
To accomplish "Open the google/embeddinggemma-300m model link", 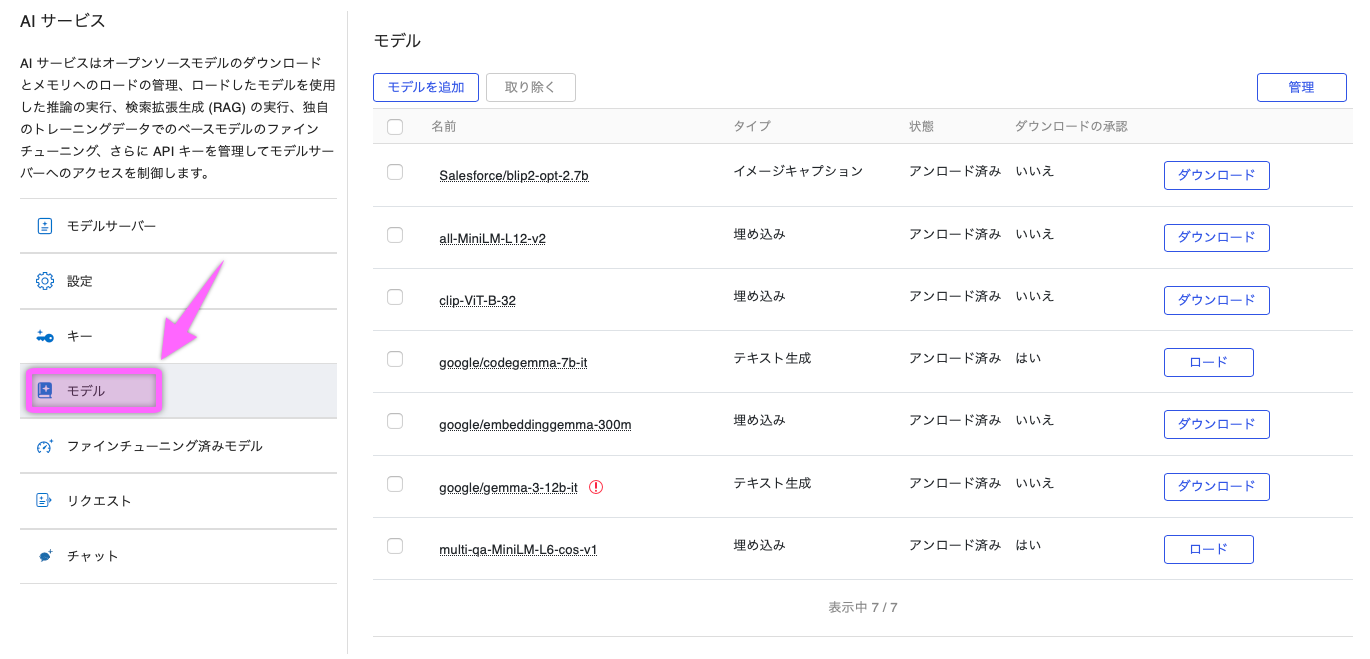I will point(535,425).
